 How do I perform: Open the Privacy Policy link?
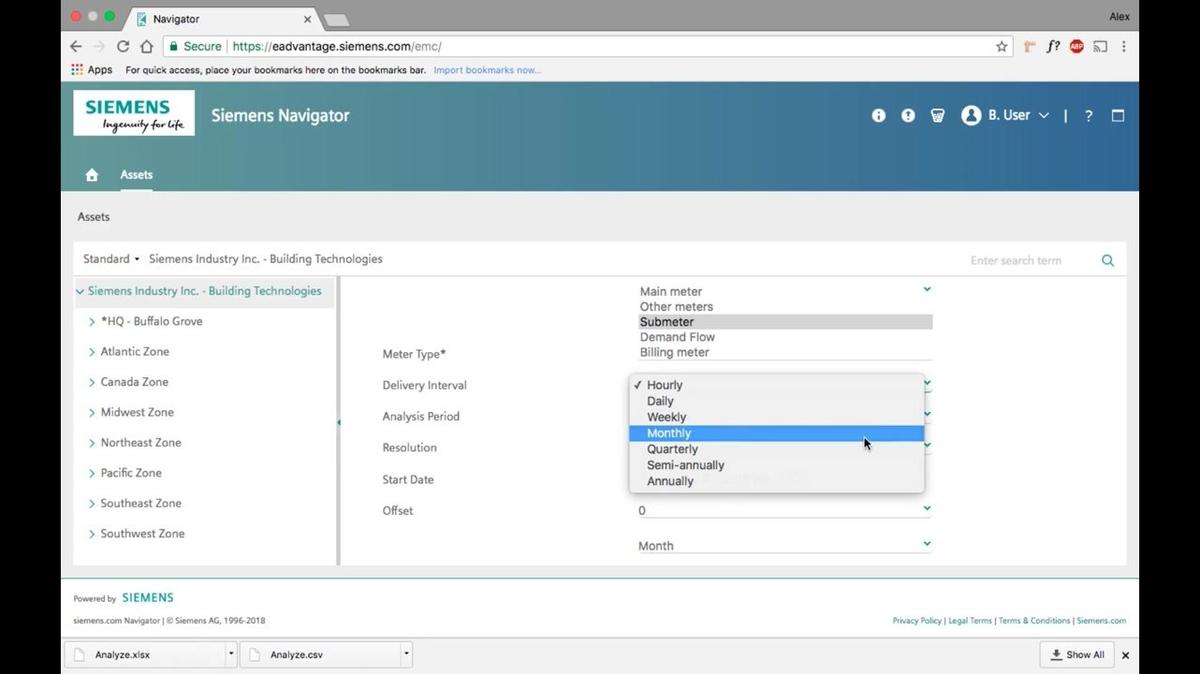[917, 621]
